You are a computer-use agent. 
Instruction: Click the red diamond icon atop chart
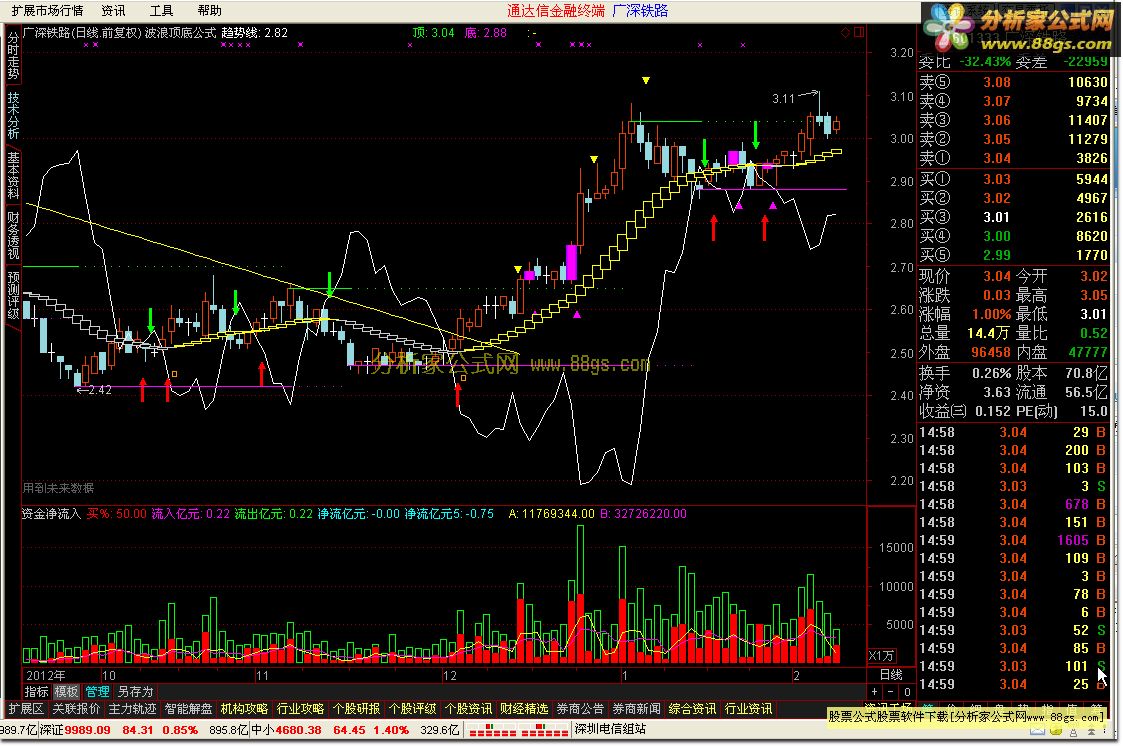[x=845, y=32]
